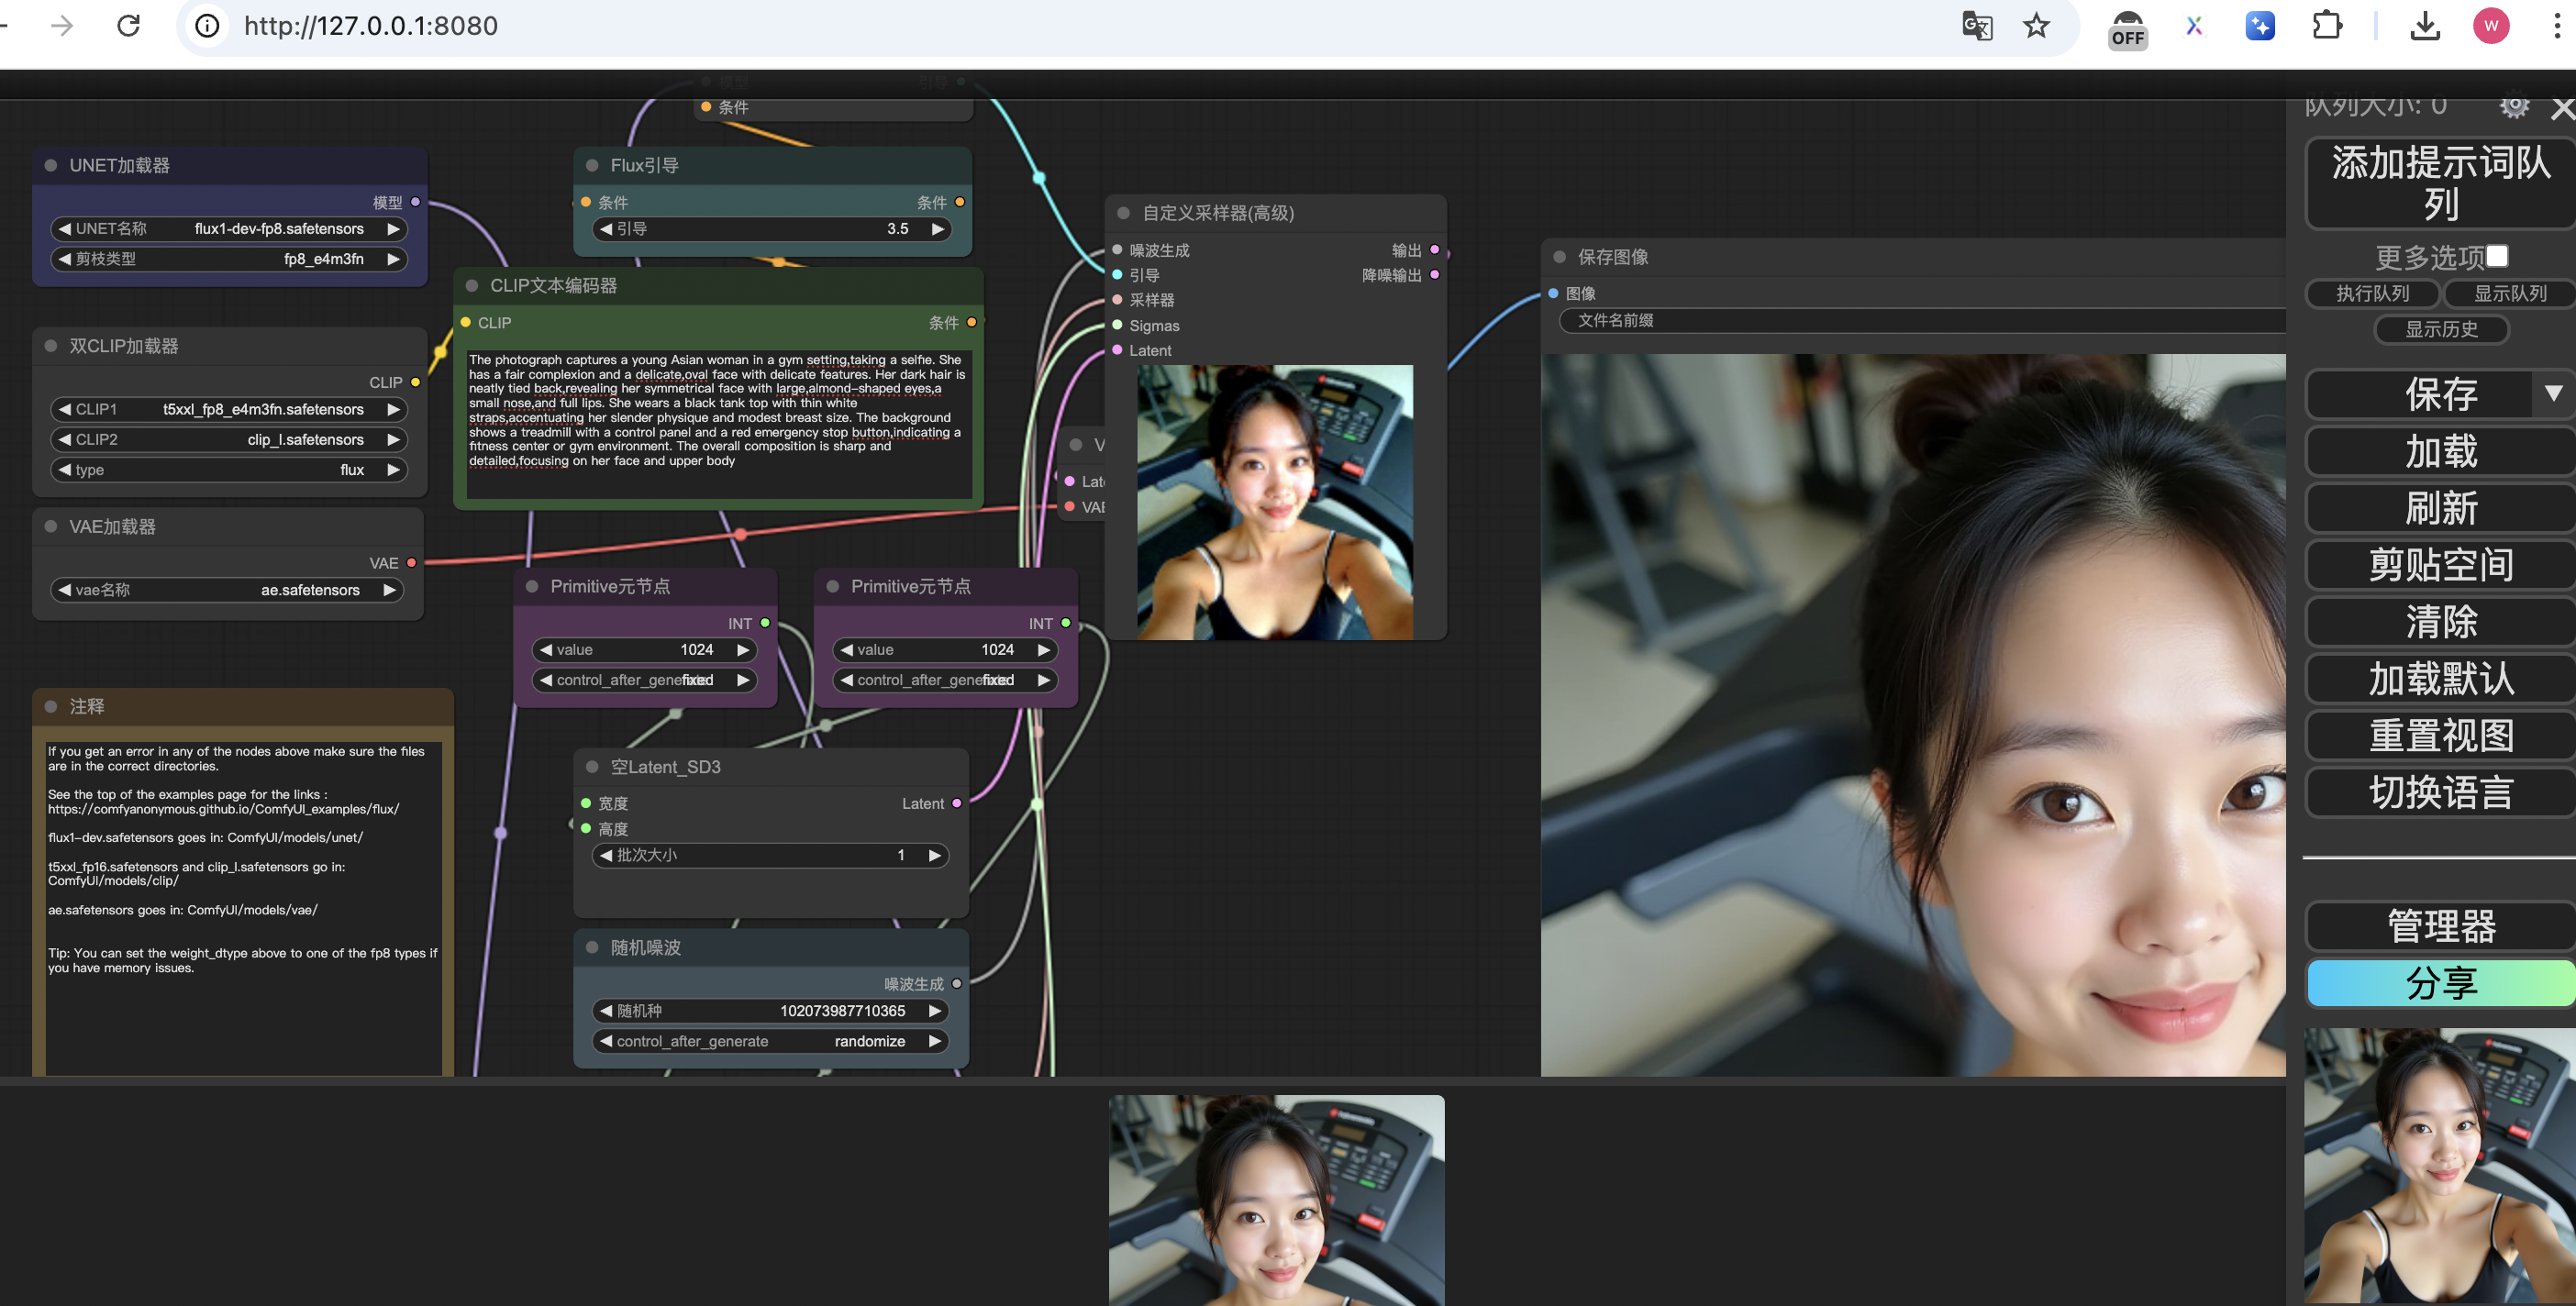Click the prompt text box in CLIP文本编码器
The image size is (2576, 1306).
[719, 423]
